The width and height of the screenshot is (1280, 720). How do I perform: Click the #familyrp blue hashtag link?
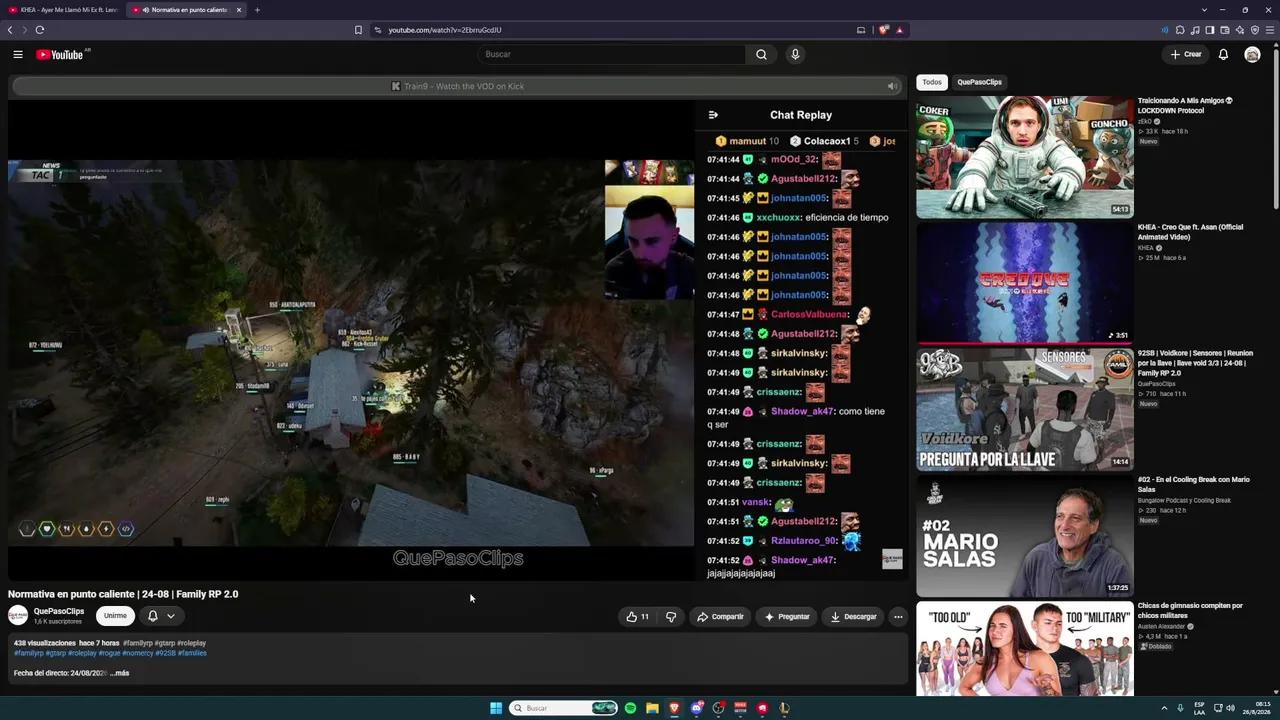(x=28, y=653)
